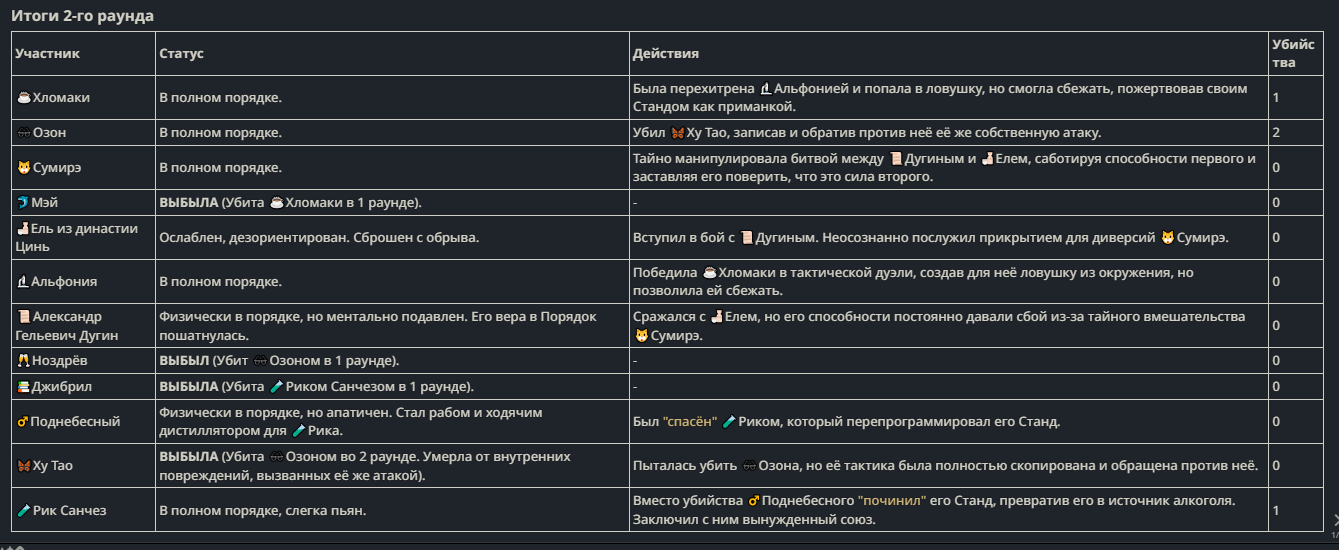
Task: Click the cat emoji in Сумирэ's participant cell
Action: (x=24, y=168)
